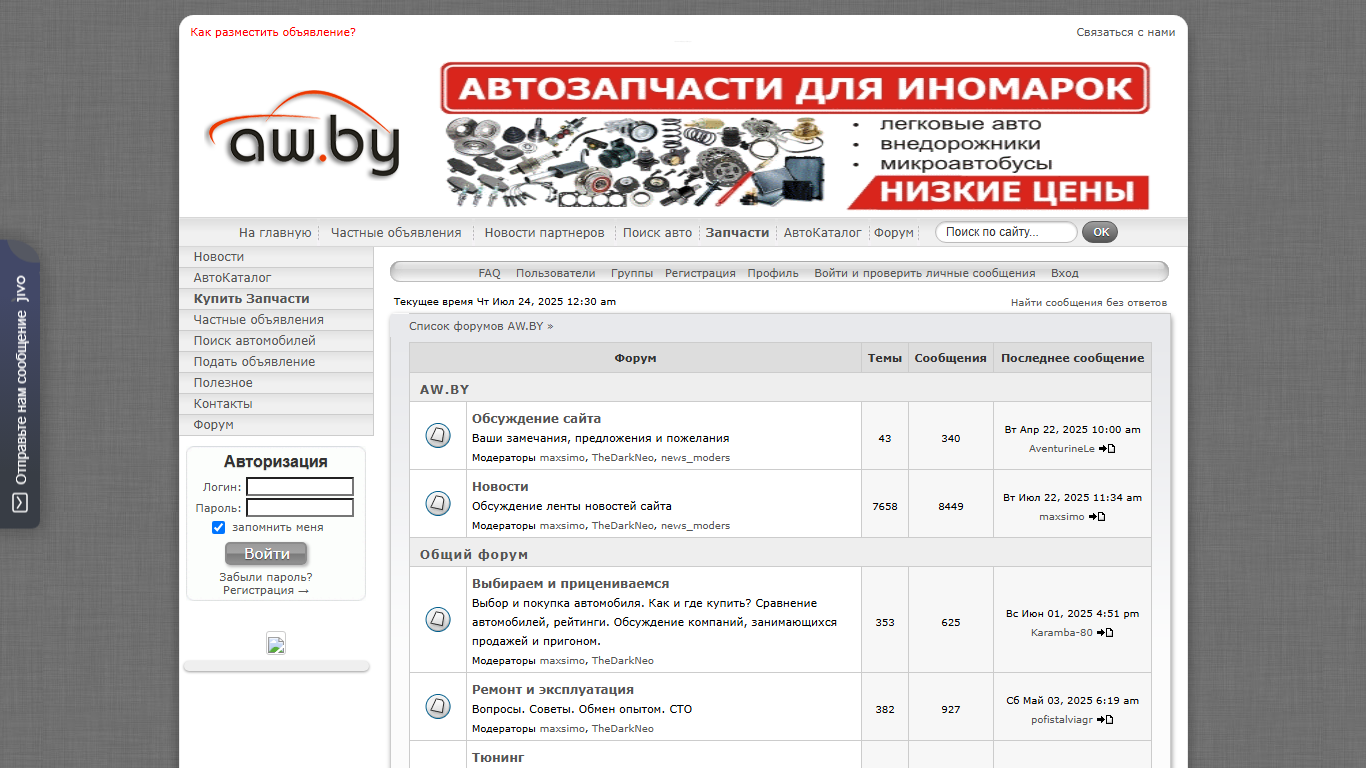Toggle the запомнить меня checkbox
The width and height of the screenshot is (1366, 768).
(219, 527)
